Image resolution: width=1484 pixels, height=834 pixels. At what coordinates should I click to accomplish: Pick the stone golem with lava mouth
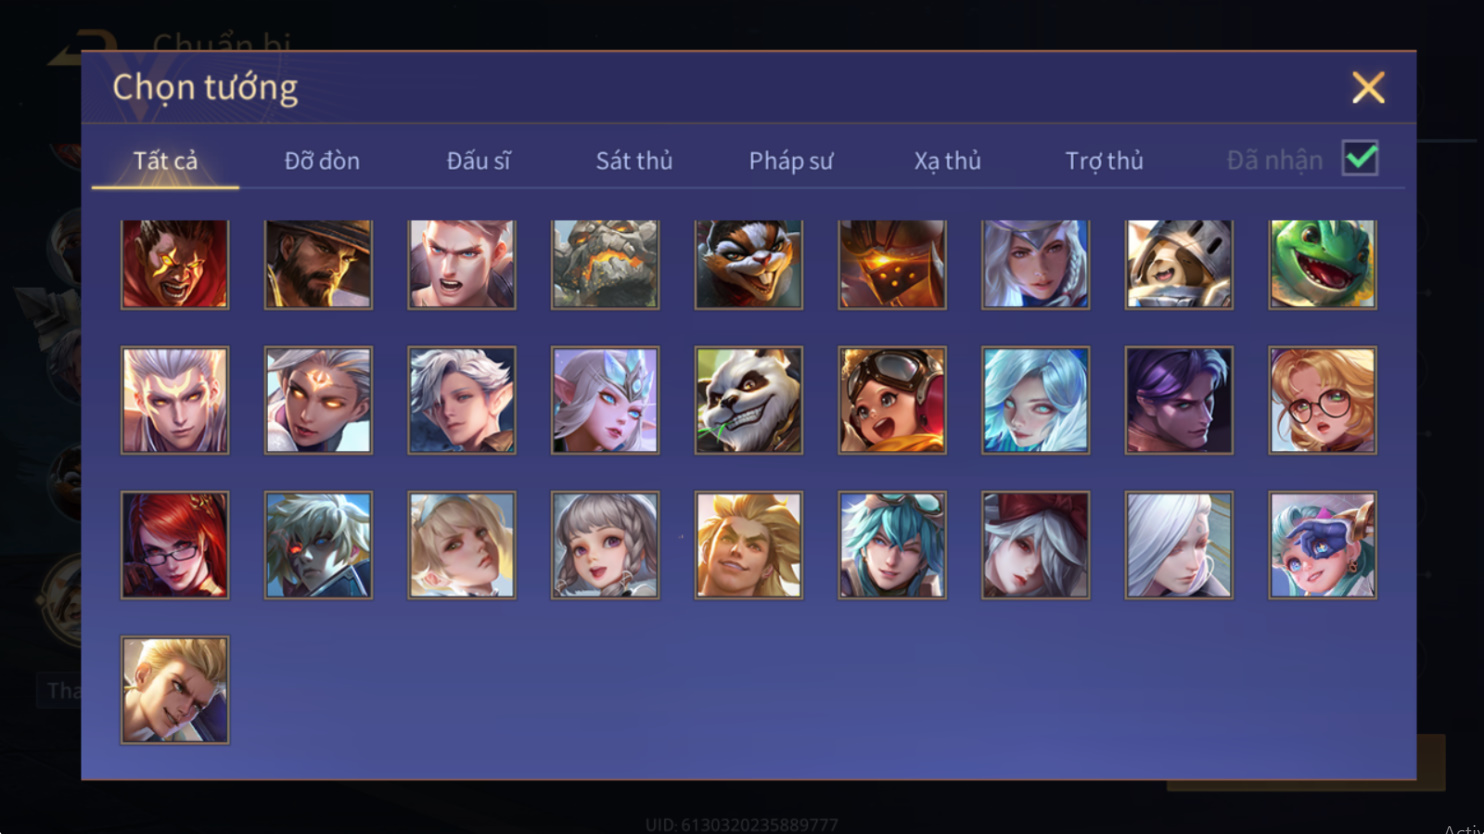coord(605,264)
